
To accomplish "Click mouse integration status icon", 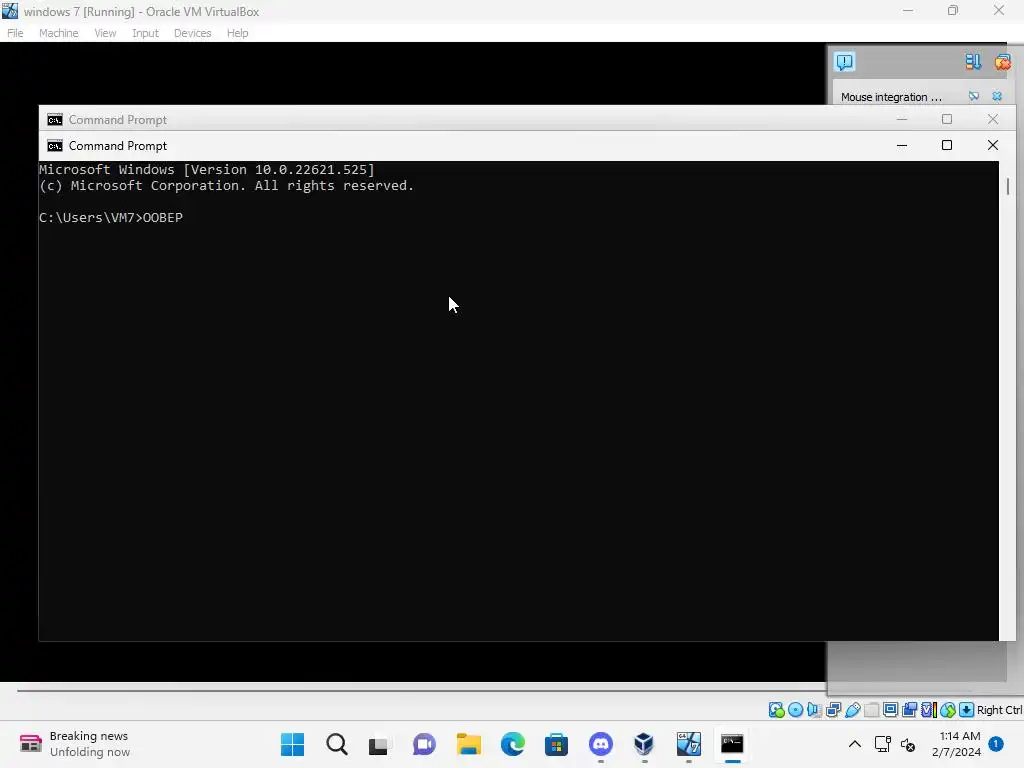I will [x=948, y=710].
